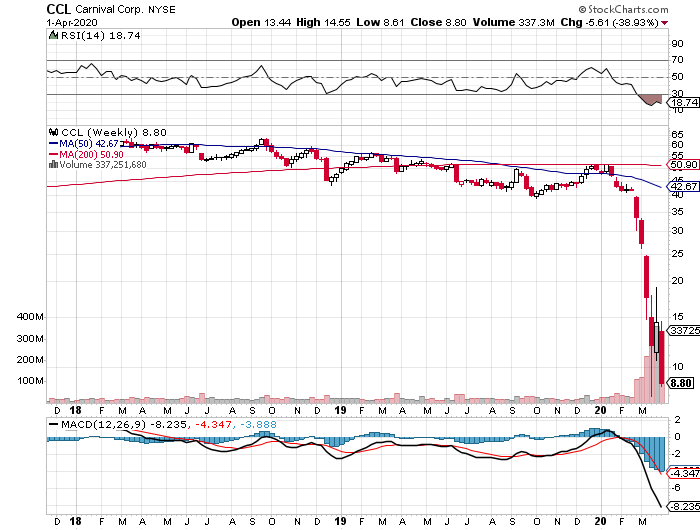
Task: Click the 33725 volume tag on right axis
Action: (683, 330)
